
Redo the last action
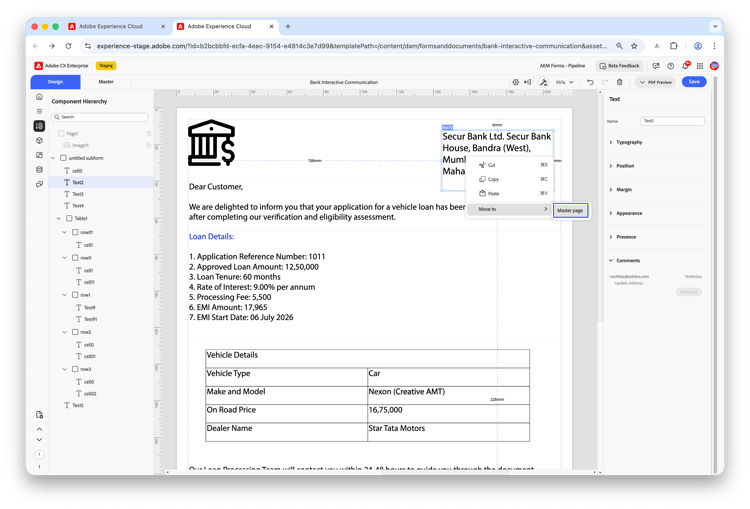pyautogui.click(x=605, y=82)
